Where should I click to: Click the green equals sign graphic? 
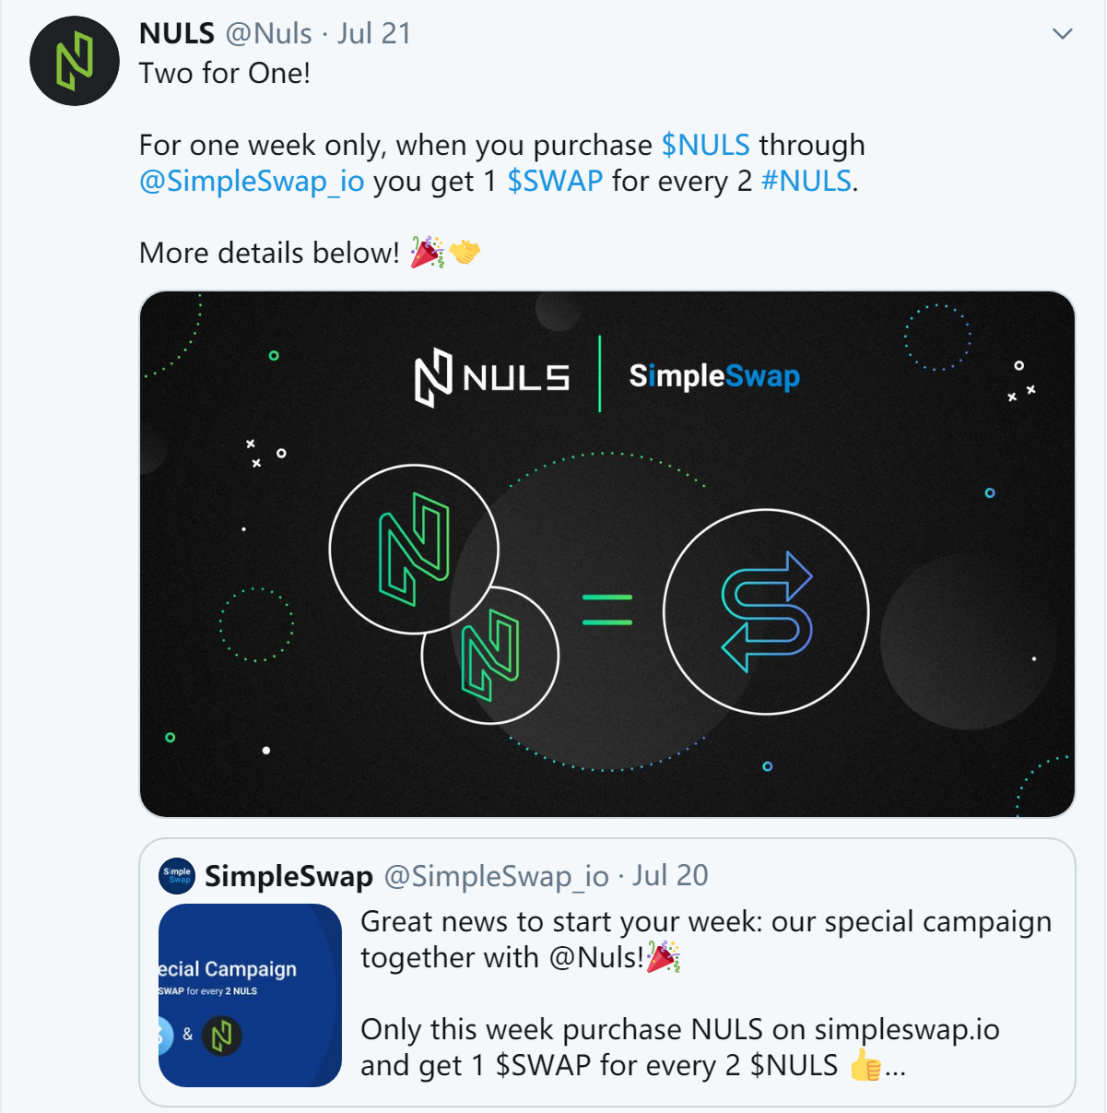coord(607,610)
